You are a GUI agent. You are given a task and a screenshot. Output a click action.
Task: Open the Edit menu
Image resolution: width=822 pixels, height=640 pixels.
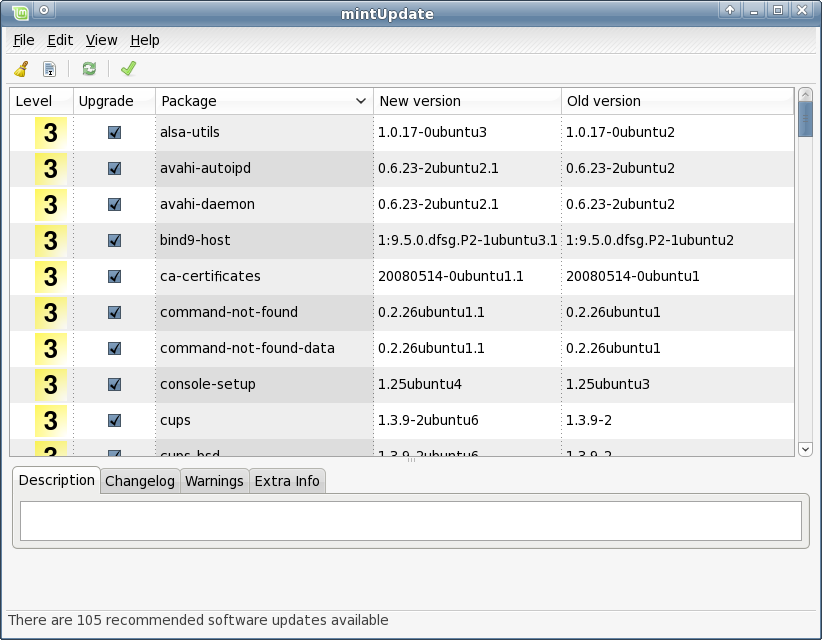60,40
